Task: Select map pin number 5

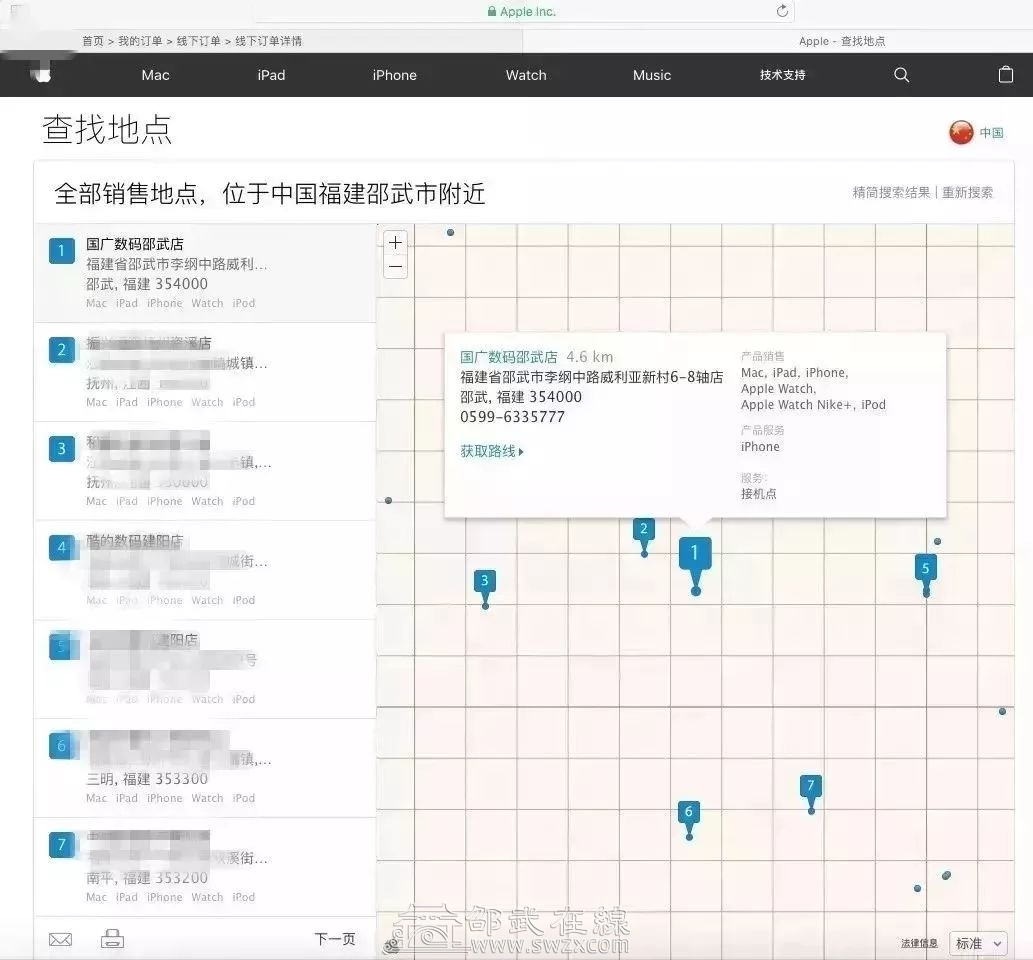Action: [x=925, y=569]
